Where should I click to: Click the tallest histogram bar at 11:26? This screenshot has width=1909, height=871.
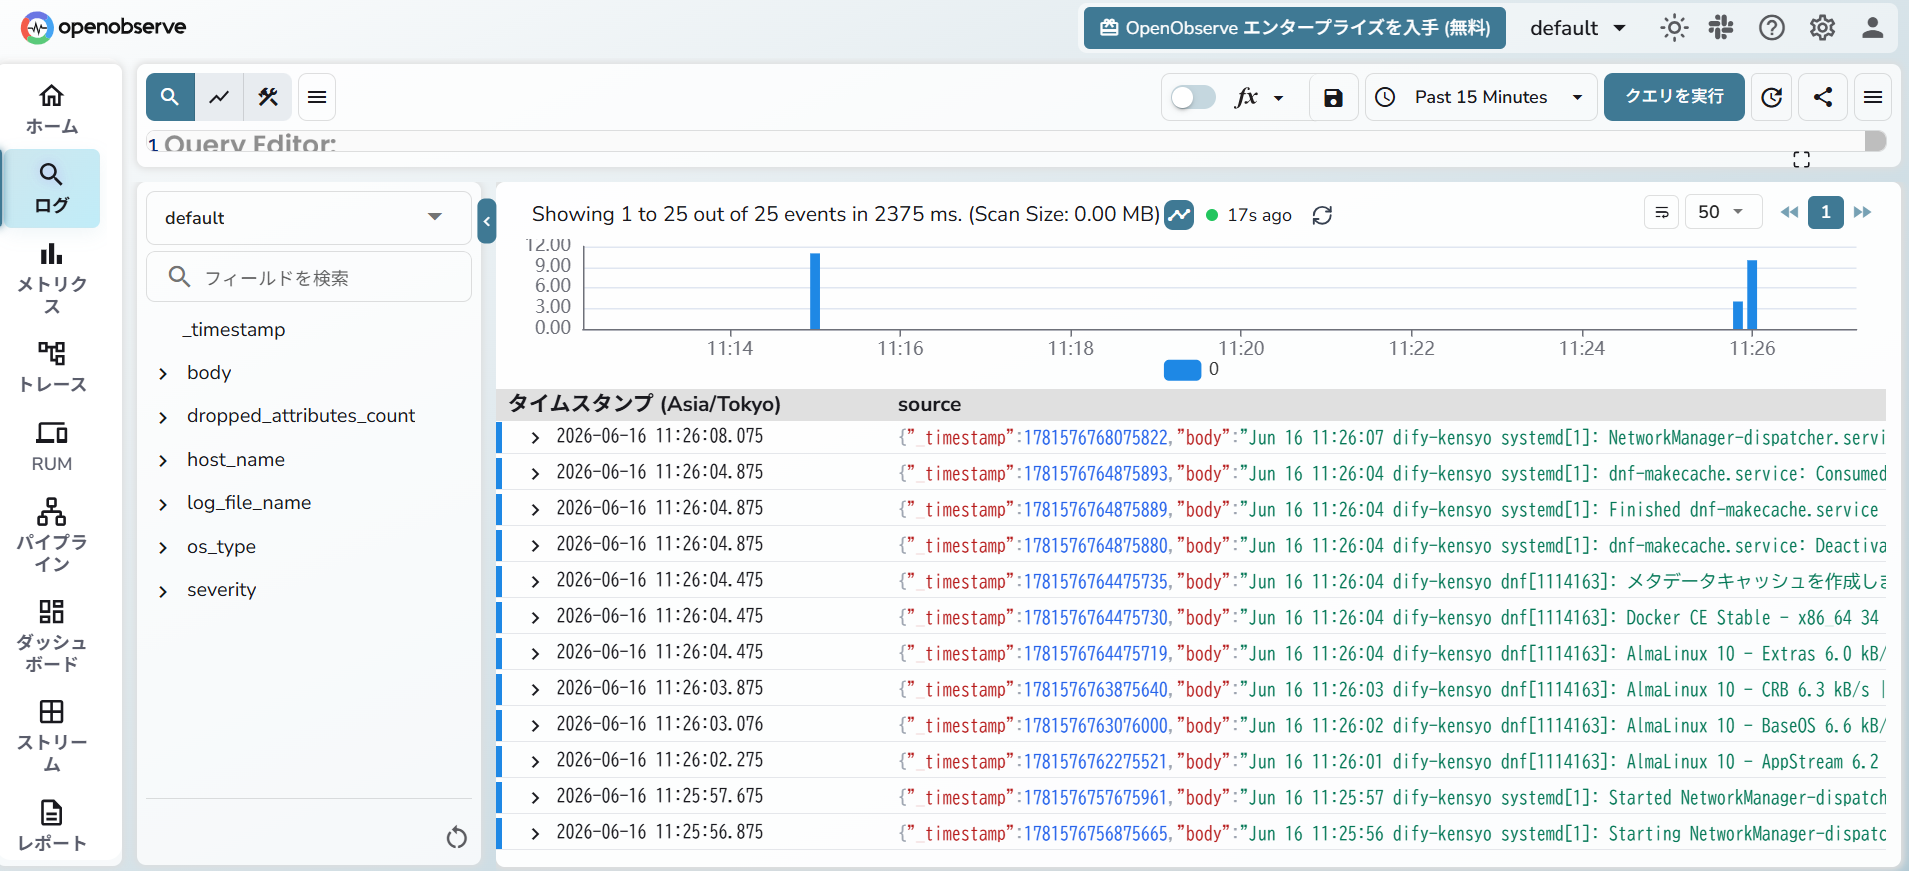(1752, 294)
